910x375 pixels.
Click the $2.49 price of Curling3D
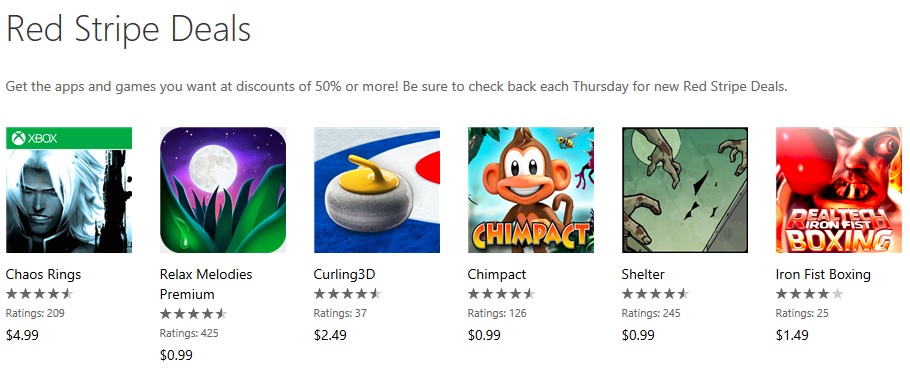tap(330, 336)
